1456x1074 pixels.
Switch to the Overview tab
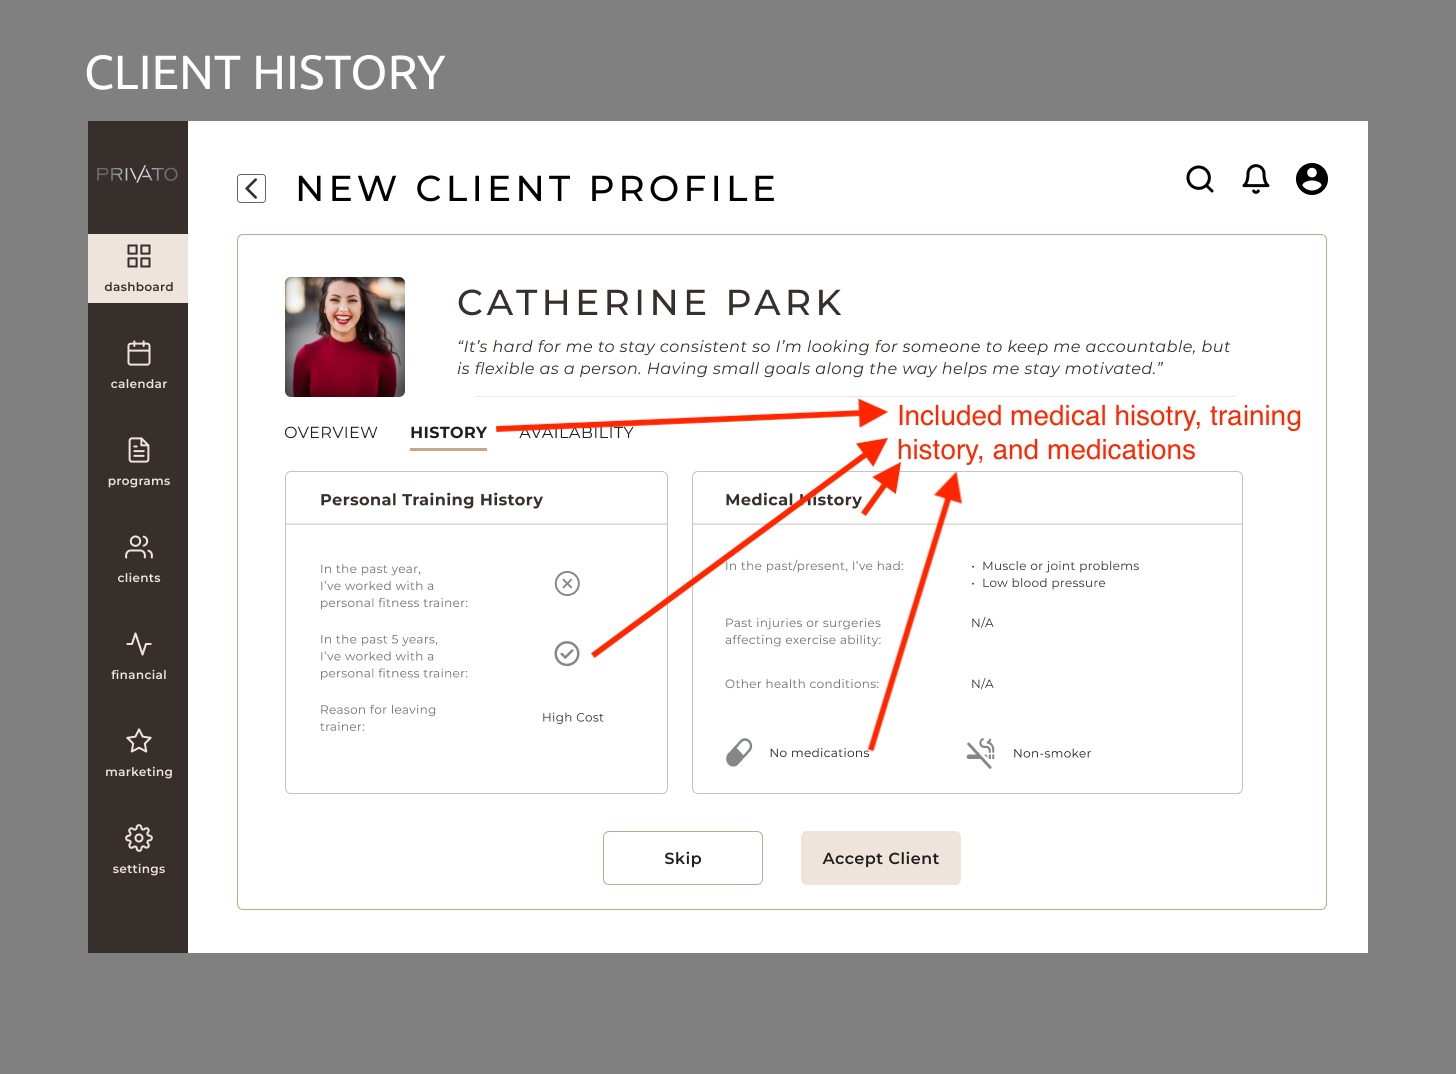331,432
